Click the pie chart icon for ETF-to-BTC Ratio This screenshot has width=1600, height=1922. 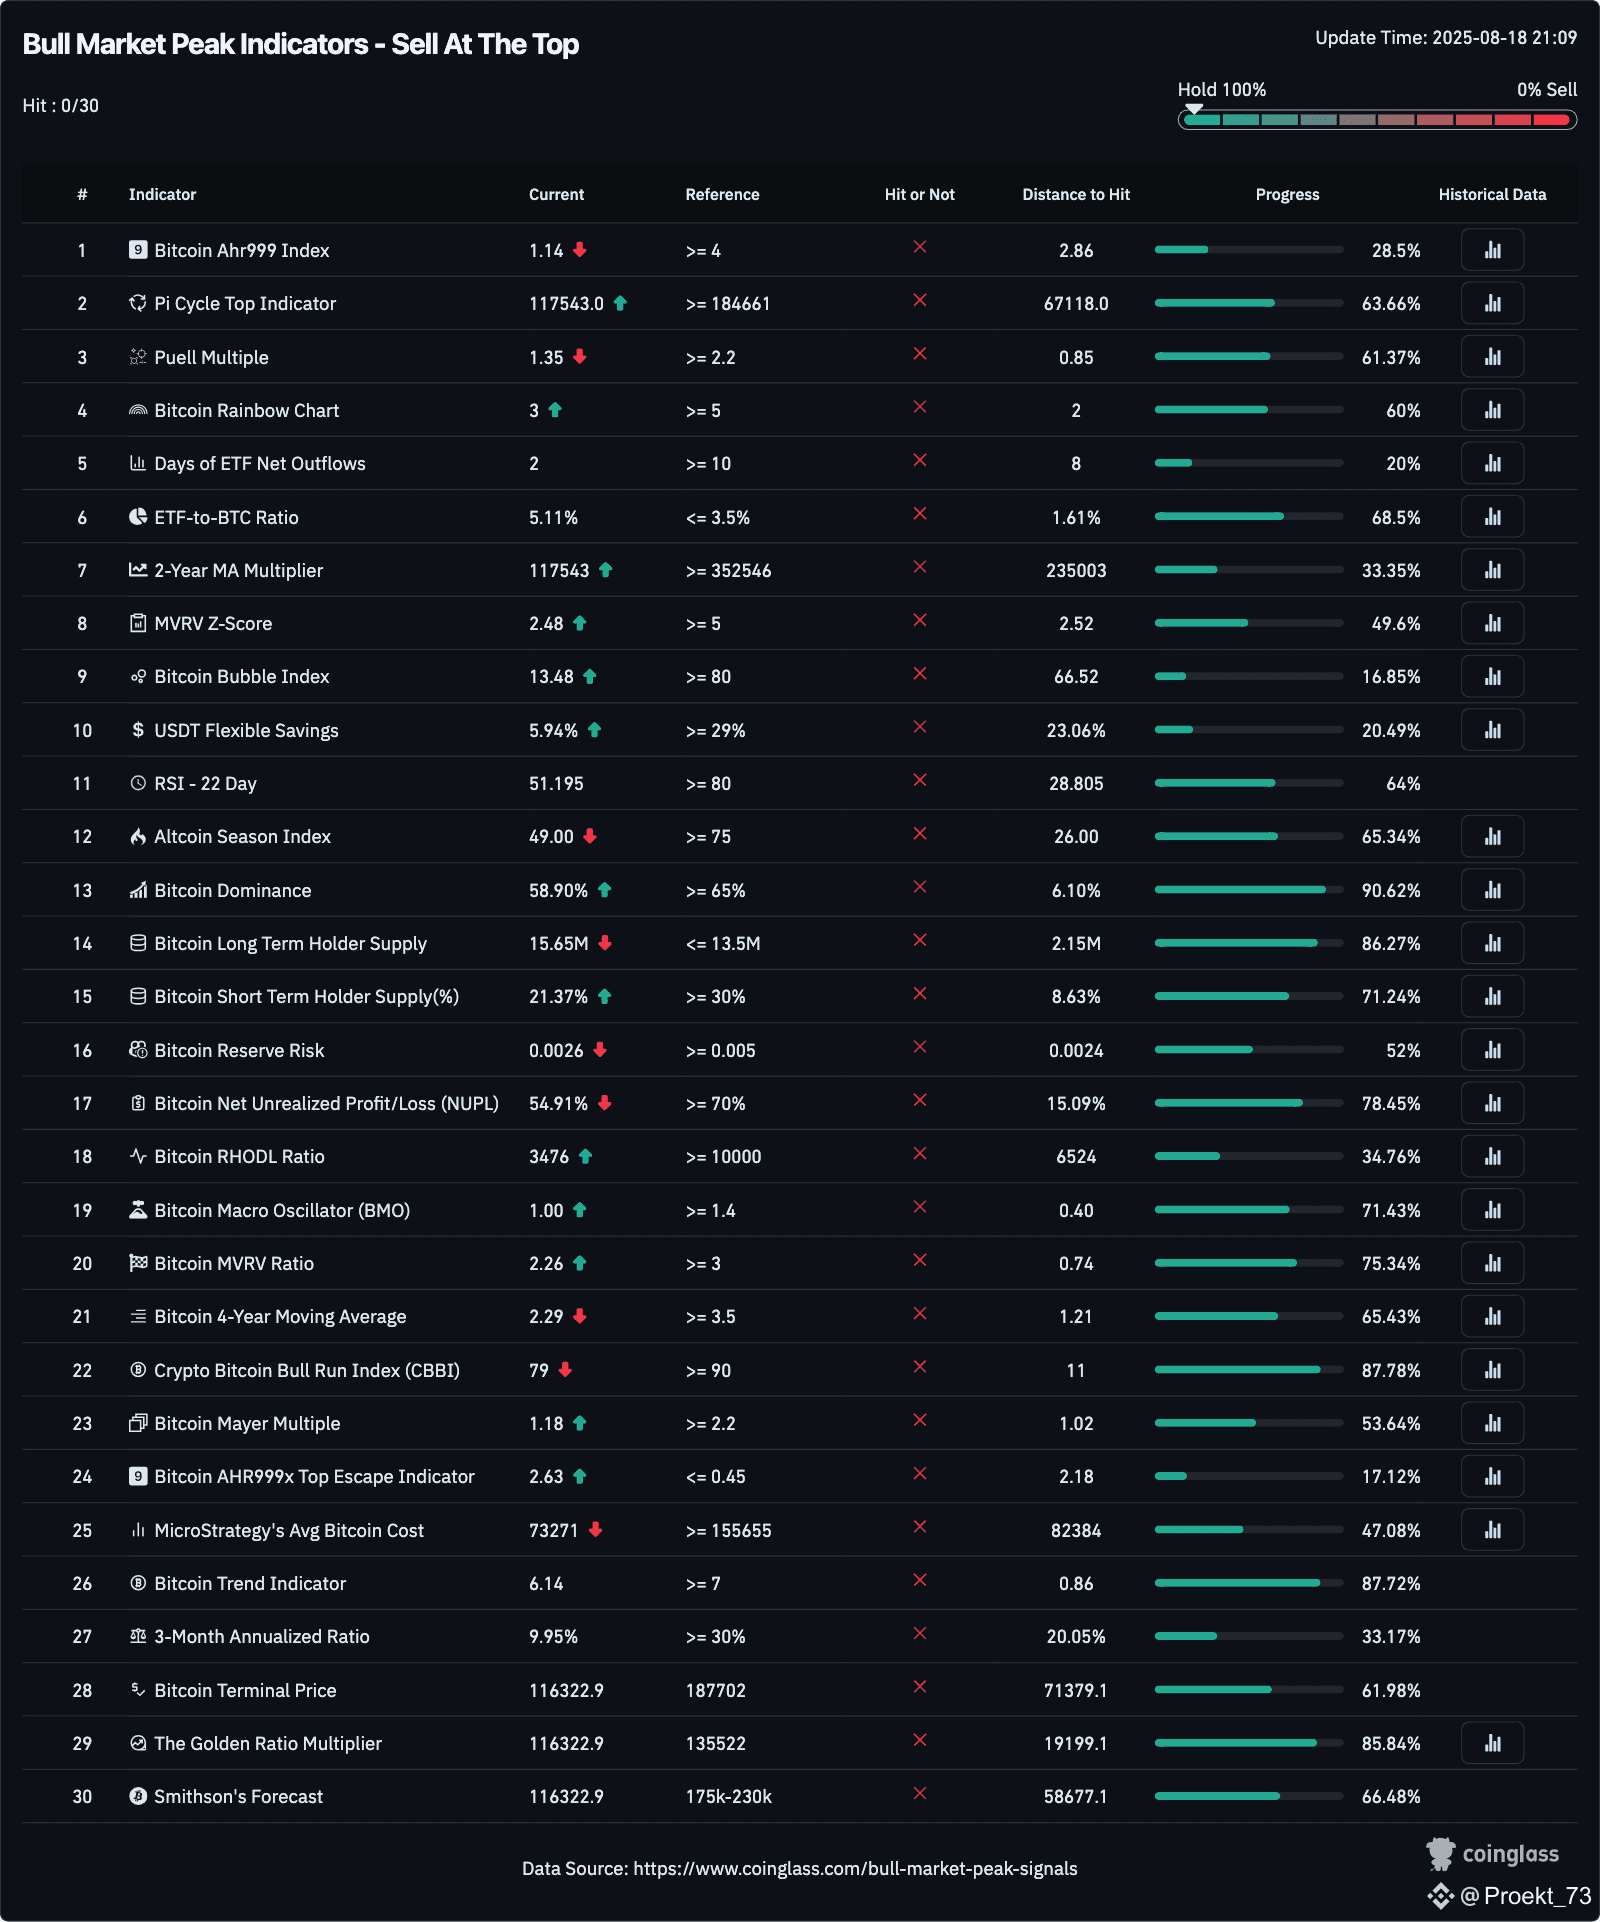tap(139, 516)
